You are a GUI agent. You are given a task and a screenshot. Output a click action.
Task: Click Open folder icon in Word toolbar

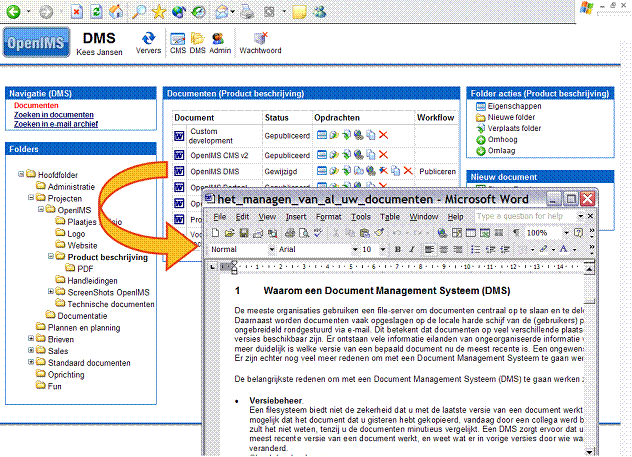coord(229,233)
